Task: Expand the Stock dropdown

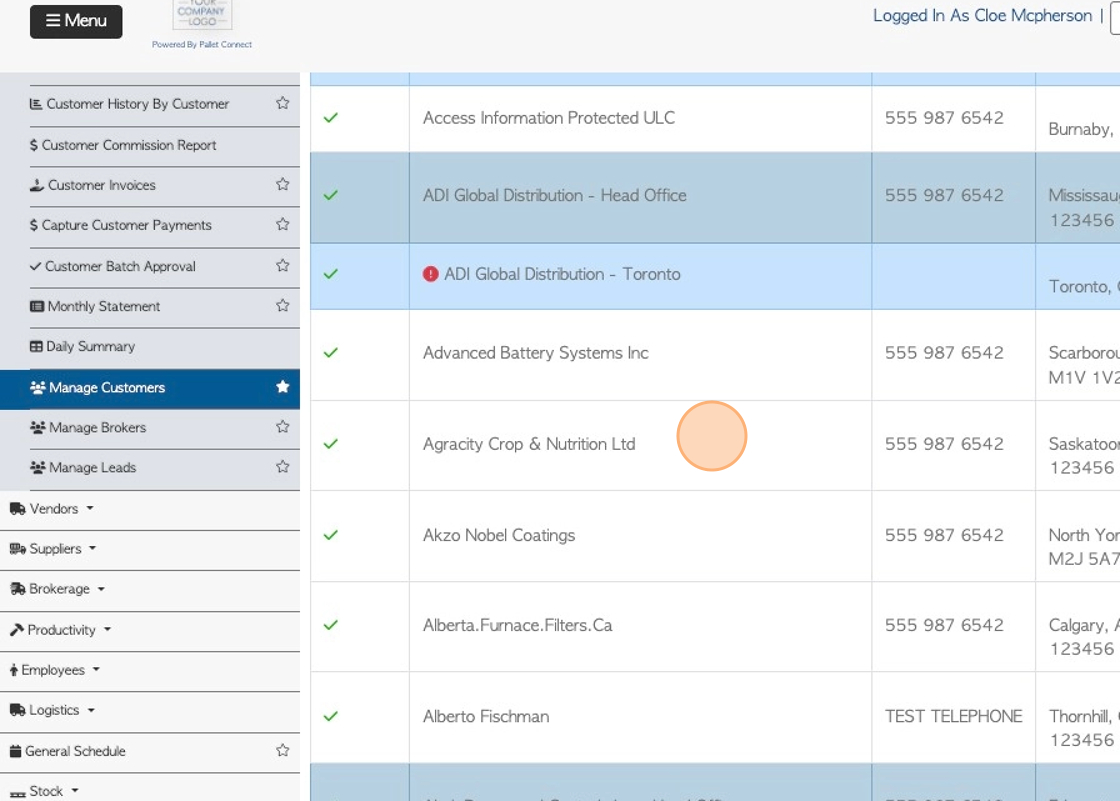Action: [44, 791]
